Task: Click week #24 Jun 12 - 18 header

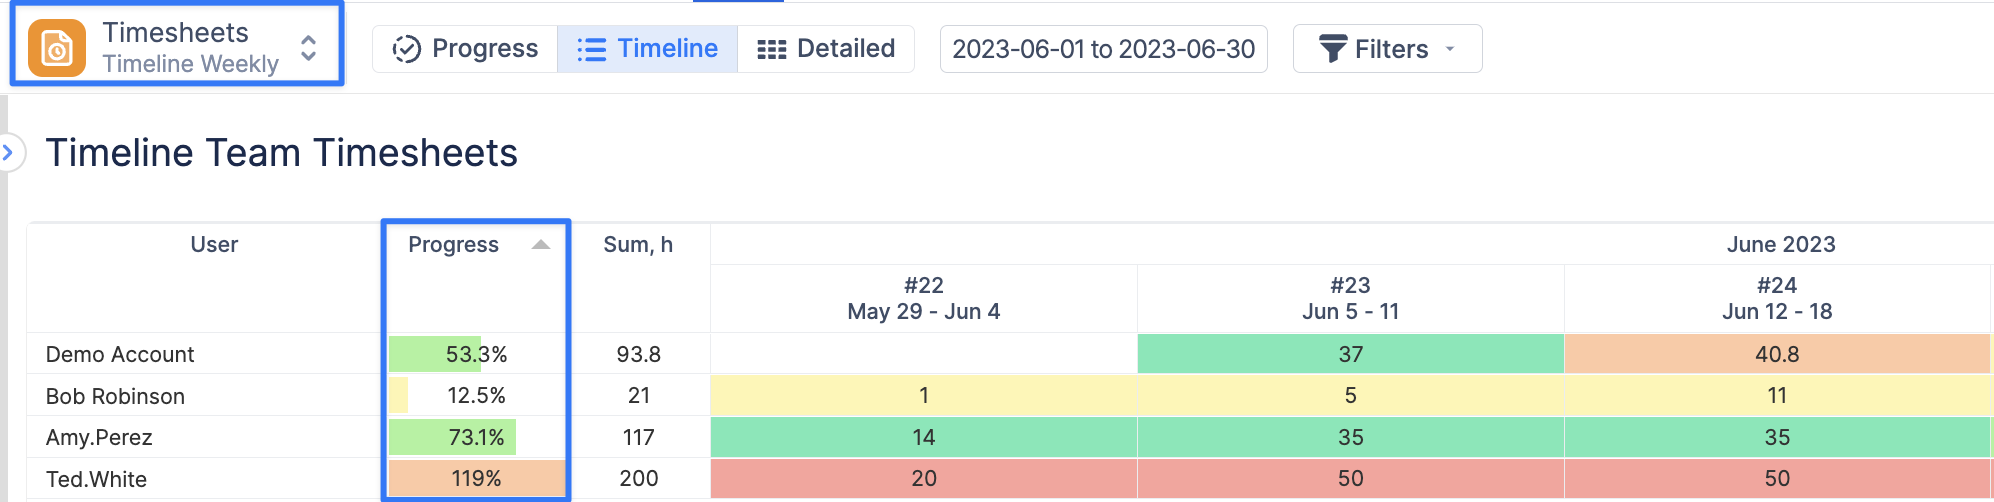Action: point(1777,298)
